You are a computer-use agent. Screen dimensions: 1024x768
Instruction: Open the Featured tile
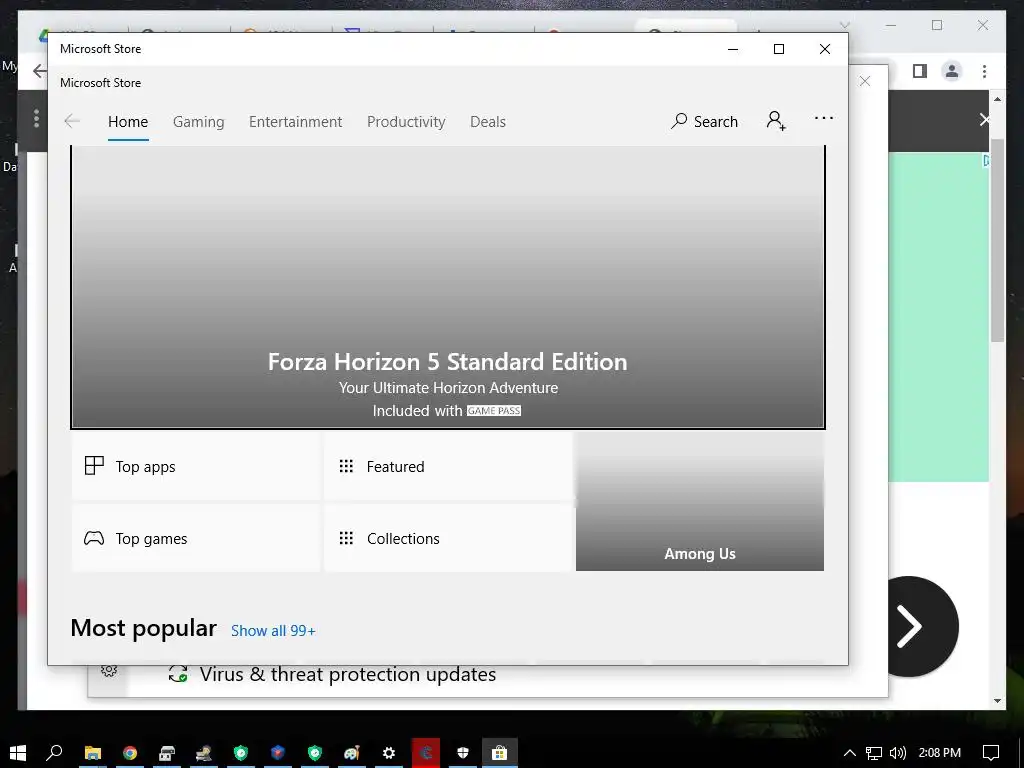(x=448, y=466)
